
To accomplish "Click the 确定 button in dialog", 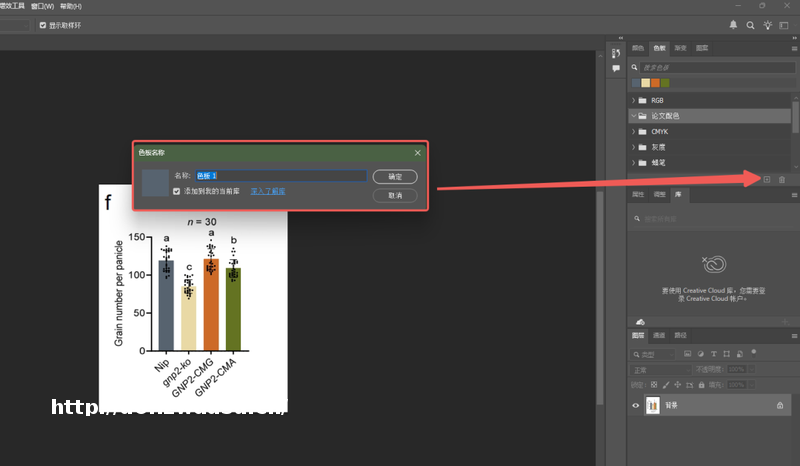I will [x=395, y=176].
